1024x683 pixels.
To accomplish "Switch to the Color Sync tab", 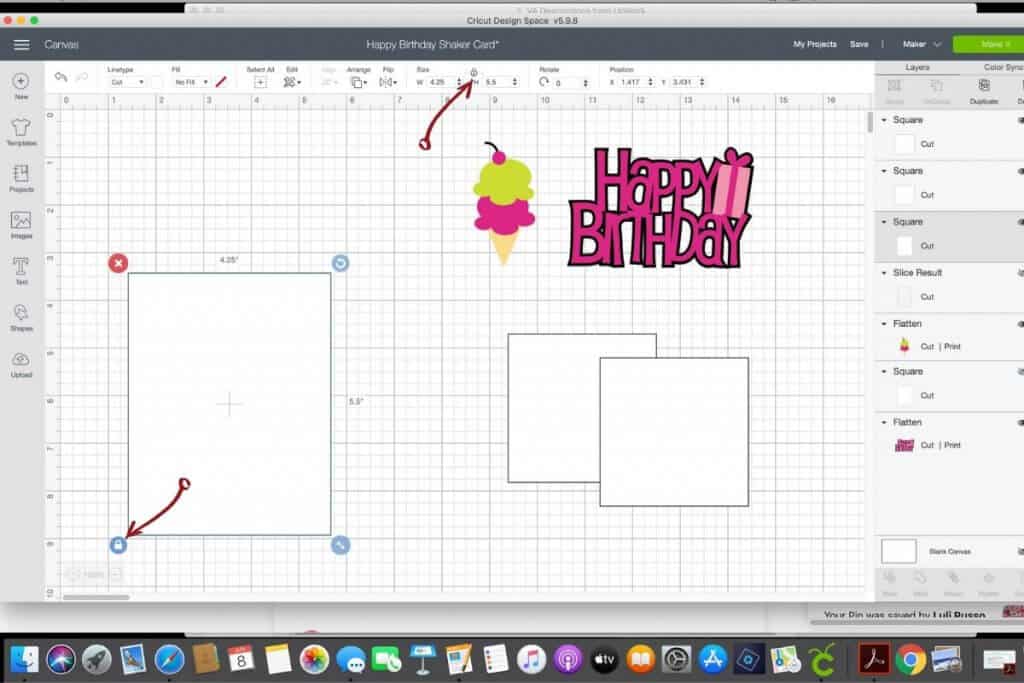I will click(x=1003, y=67).
